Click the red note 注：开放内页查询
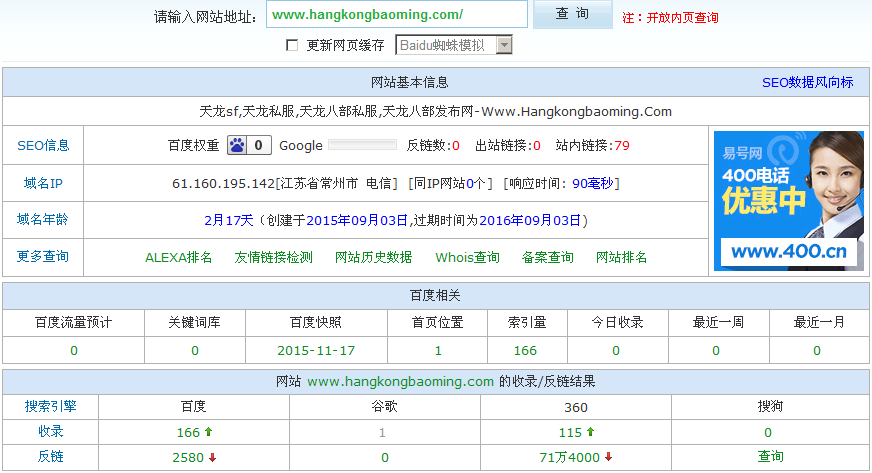This screenshot has width=872, height=473. 670,18
